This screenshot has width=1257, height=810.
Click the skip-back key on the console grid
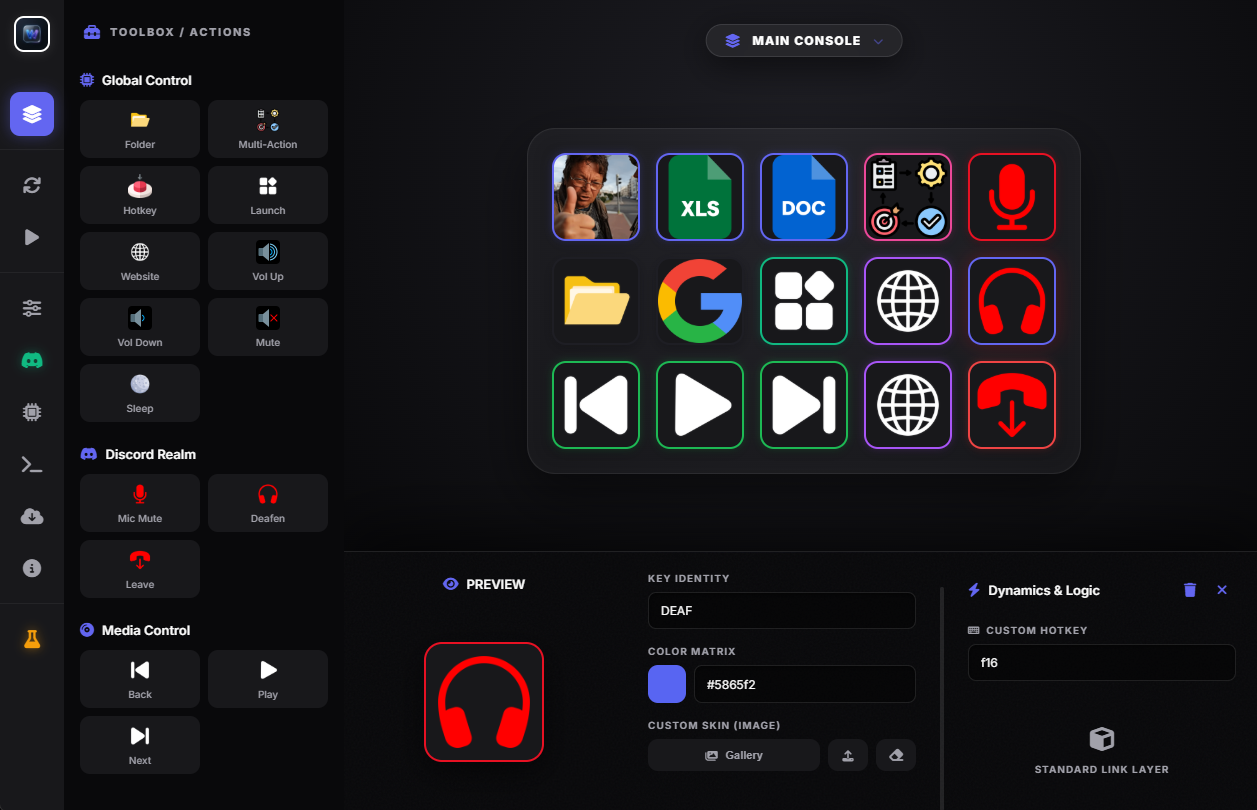pos(596,405)
